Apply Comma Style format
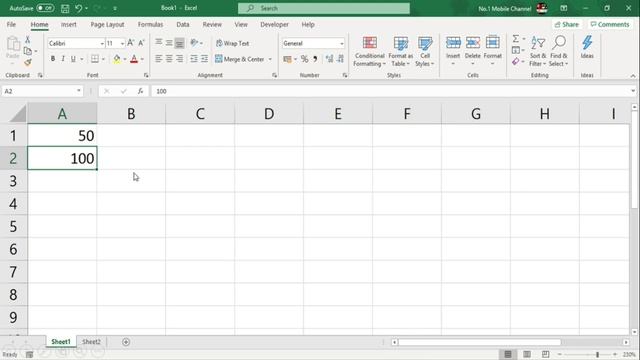Screen dimensions: 640x360 [x=315, y=59]
